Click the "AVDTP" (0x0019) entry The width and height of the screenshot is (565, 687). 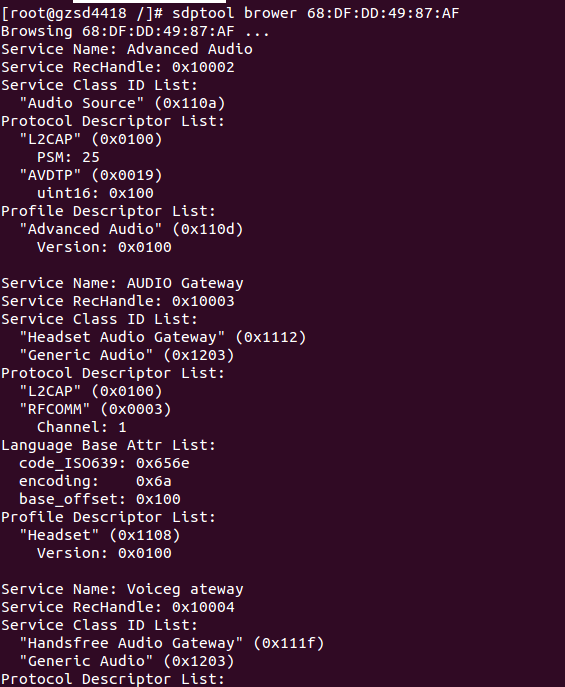(x=91, y=175)
